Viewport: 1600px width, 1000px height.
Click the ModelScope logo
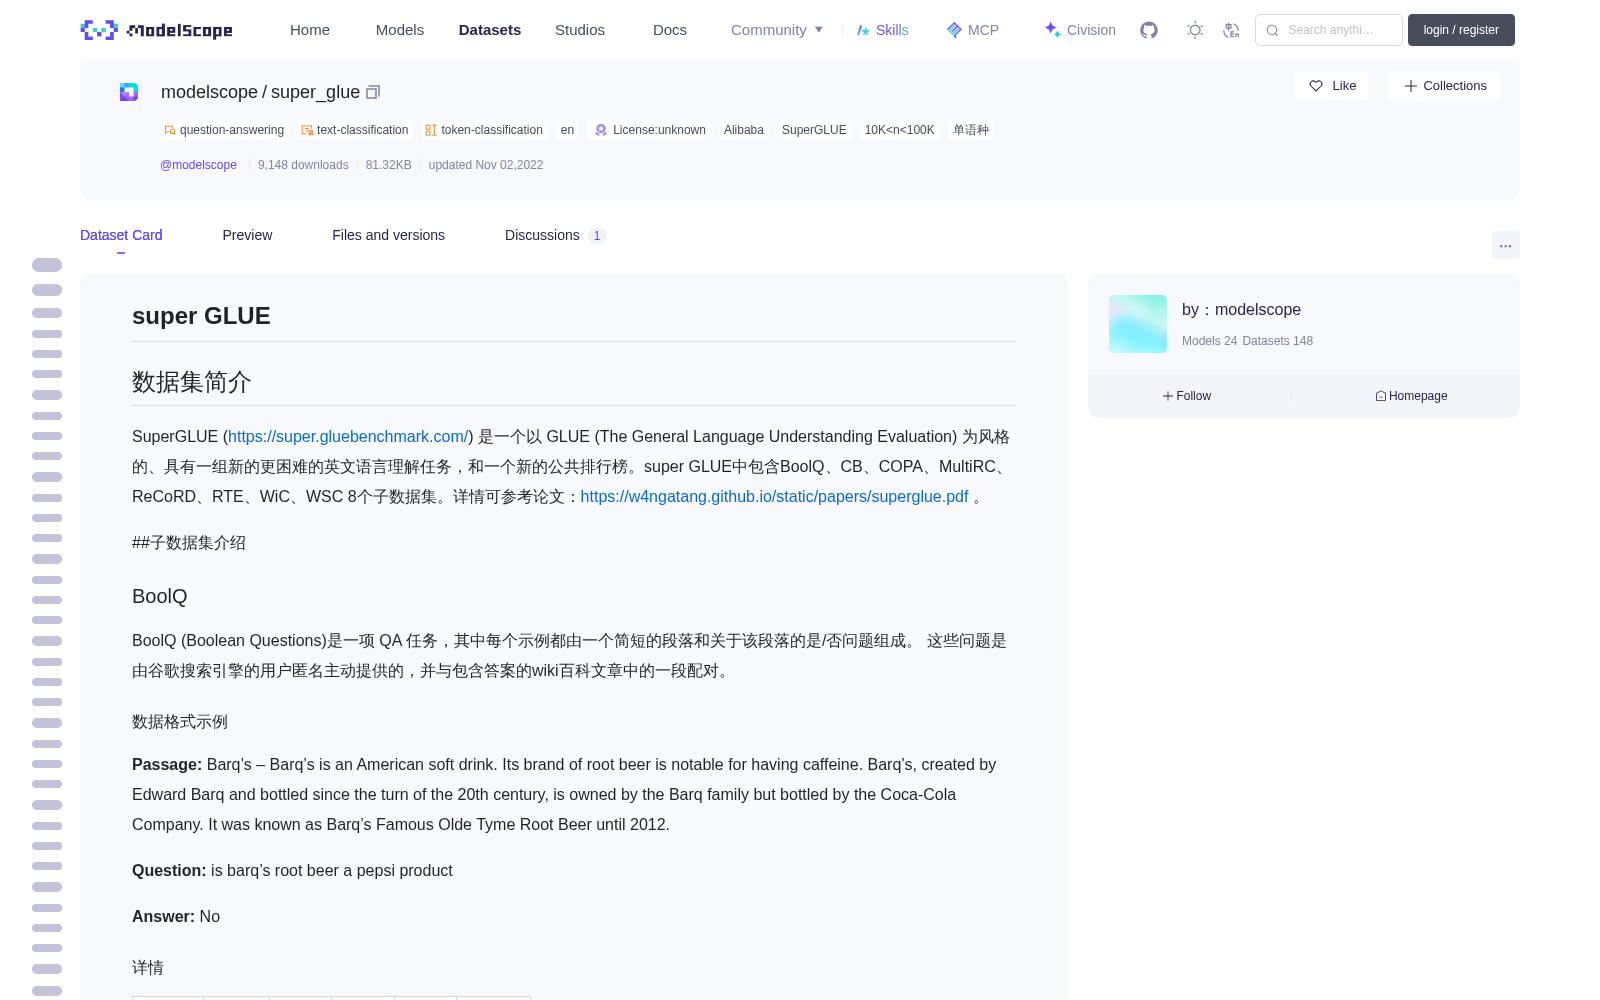click(156, 30)
